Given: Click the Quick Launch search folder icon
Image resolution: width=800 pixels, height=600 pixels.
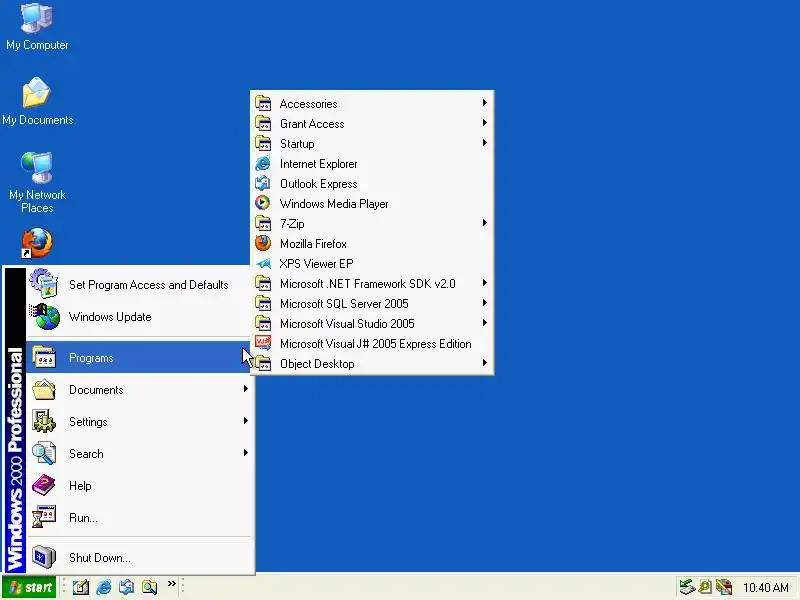Looking at the screenshot, I should [149, 587].
